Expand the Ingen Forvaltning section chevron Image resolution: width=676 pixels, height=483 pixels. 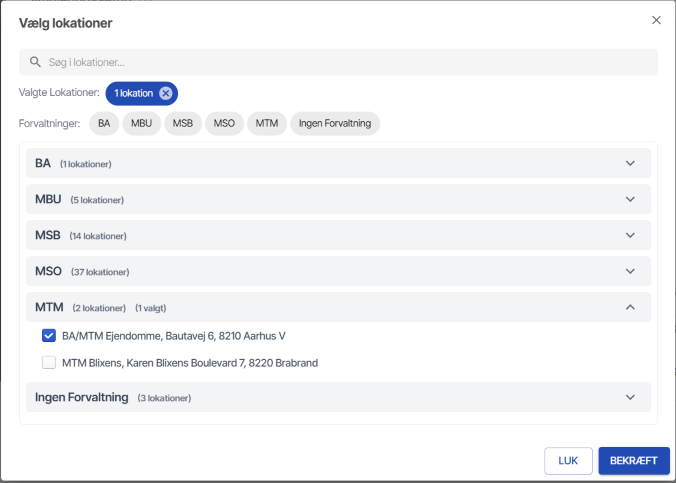tap(630, 397)
